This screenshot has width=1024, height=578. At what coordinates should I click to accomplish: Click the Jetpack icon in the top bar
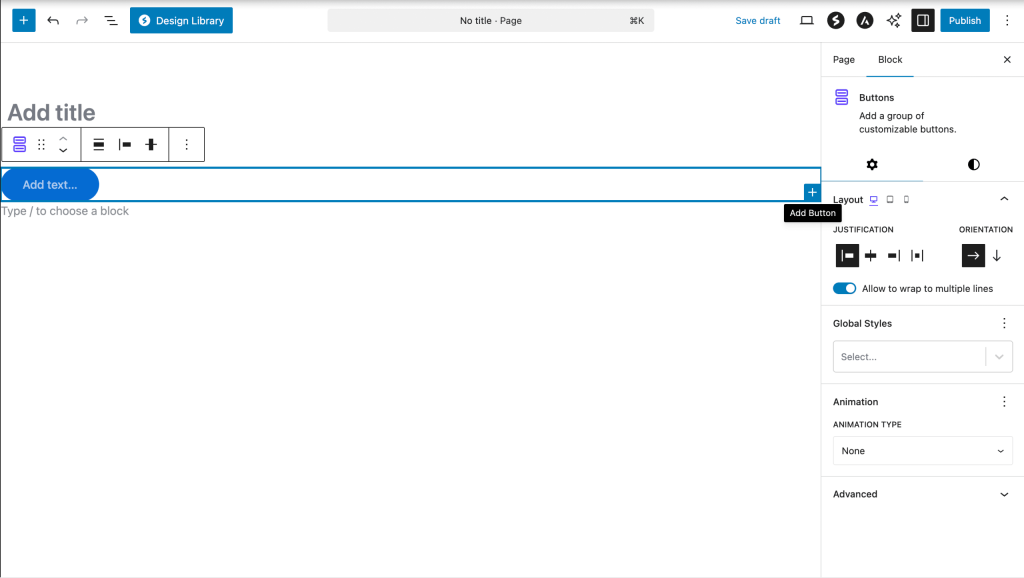835,20
